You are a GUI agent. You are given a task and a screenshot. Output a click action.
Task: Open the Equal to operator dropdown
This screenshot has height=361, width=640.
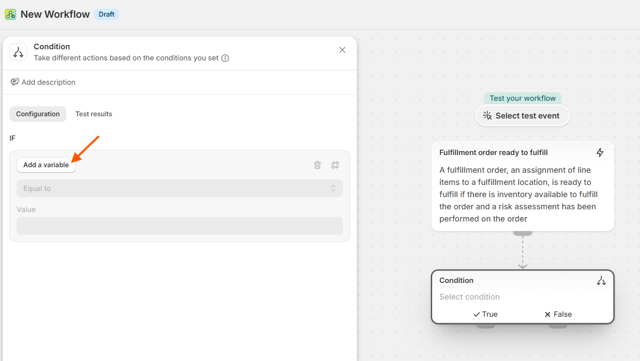click(180, 188)
